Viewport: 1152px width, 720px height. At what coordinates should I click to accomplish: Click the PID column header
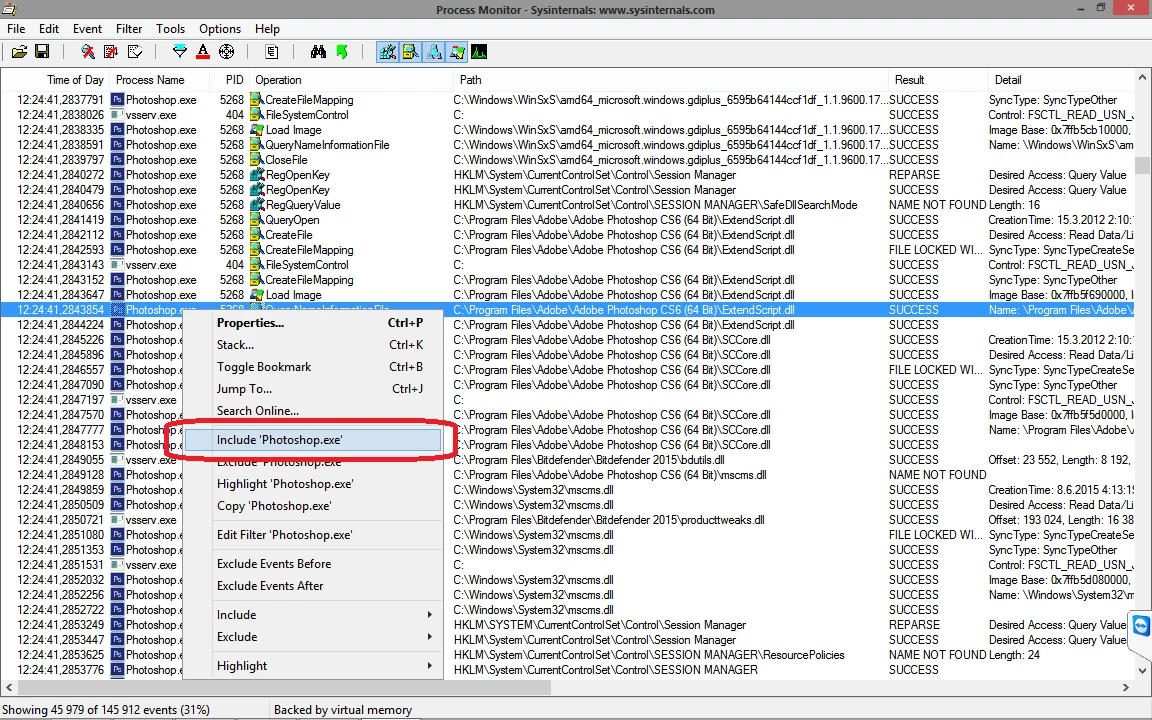pyautogui.click(x=228, y=79)
